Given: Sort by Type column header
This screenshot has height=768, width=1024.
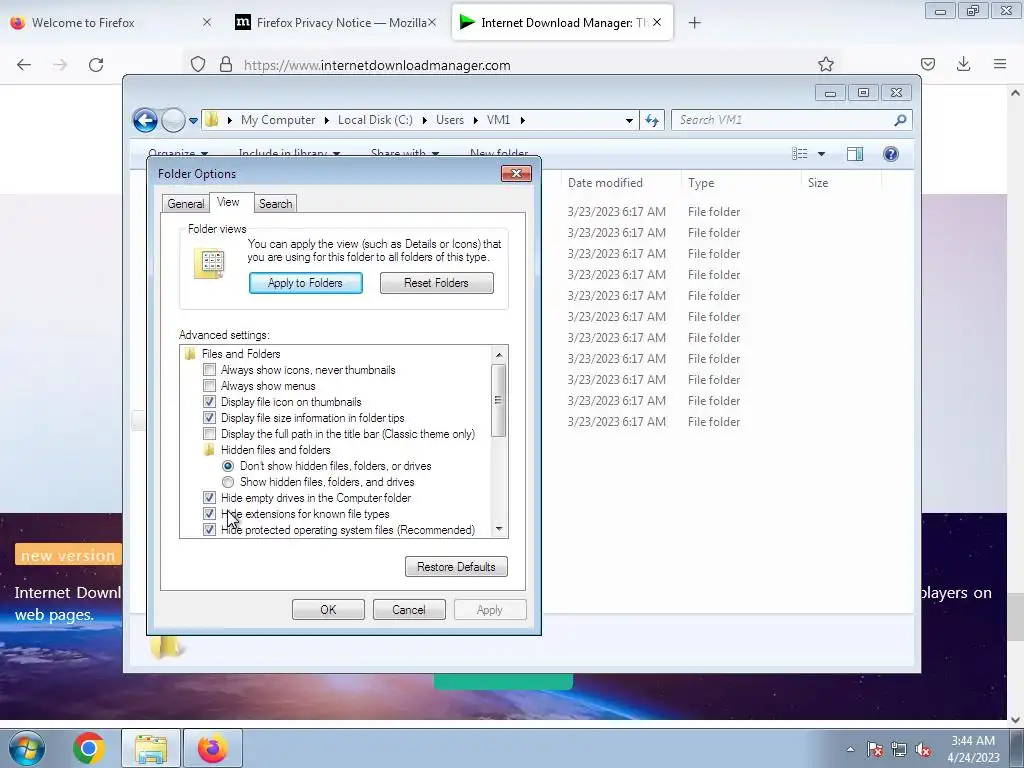Looking at the screenshot, I should pyautogui.click(x=701, y=183).
